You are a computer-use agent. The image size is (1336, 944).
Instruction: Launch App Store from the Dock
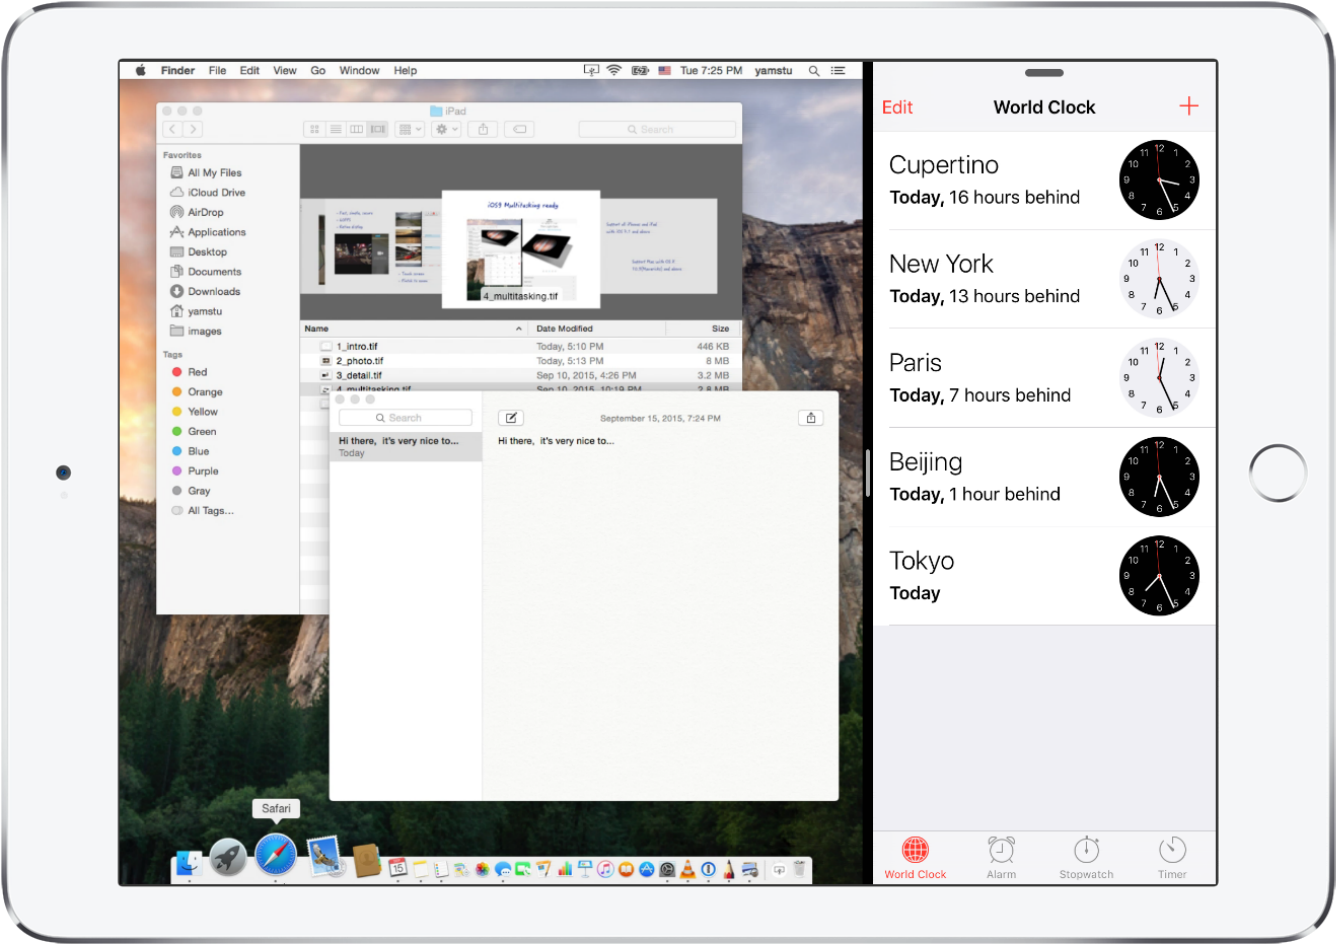[x=647, y=869]
